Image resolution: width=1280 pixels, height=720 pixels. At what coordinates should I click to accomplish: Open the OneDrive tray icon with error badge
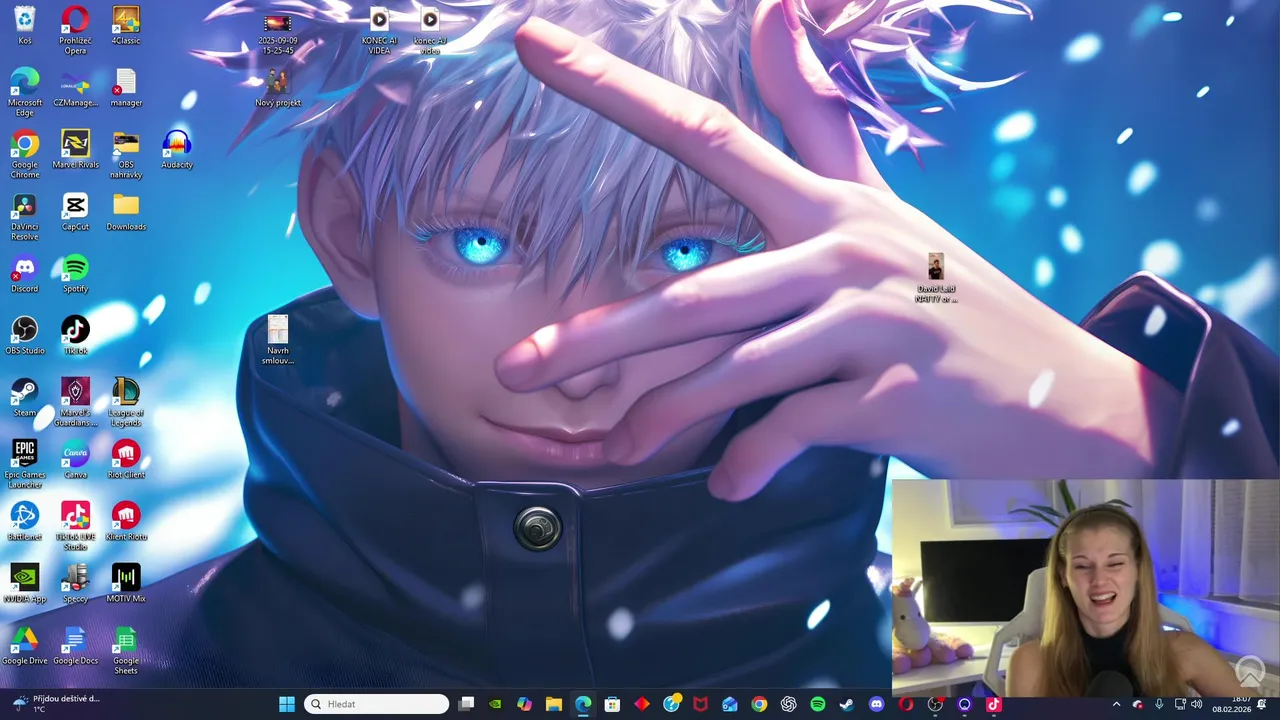pyautogui.click(x=1138, y=704)
